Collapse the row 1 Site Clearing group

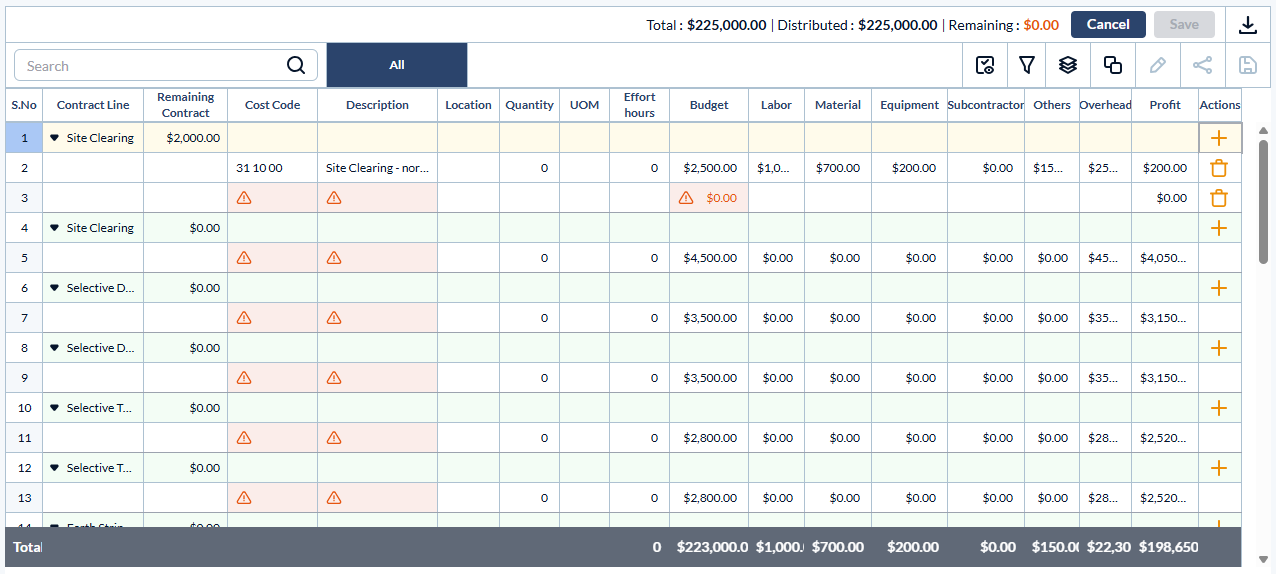tap(55, 138)
